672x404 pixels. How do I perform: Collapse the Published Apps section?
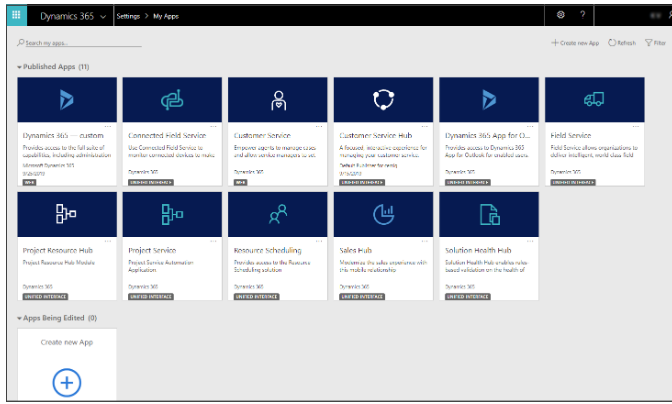coord(19,67)
